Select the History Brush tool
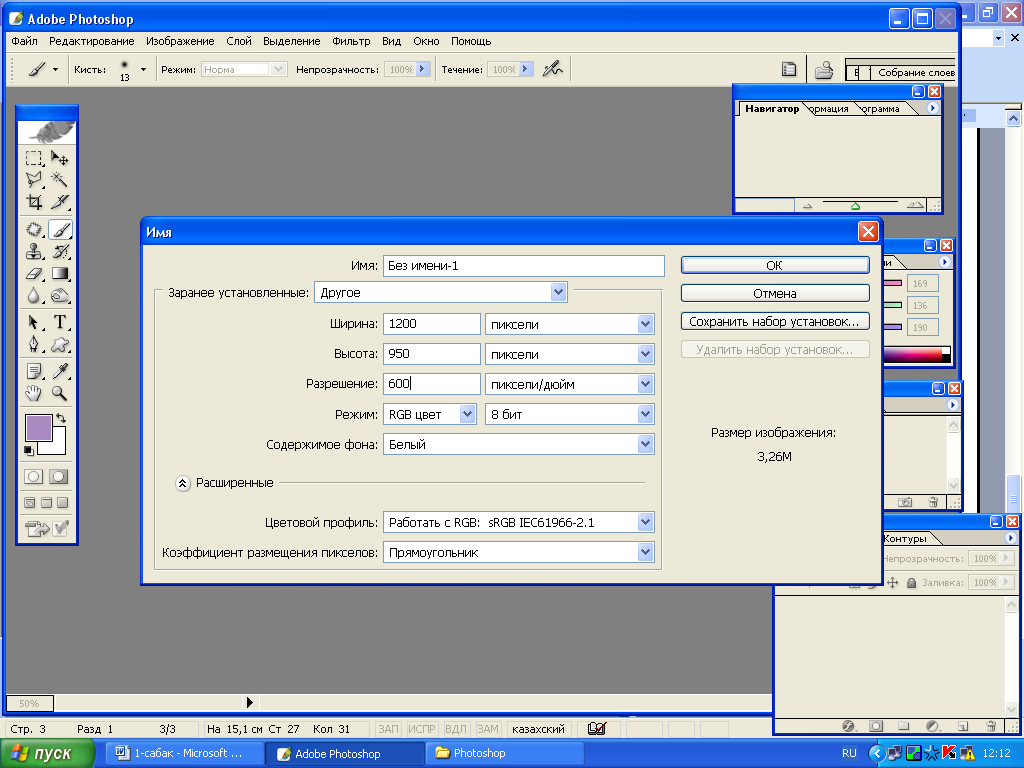 (59, 251)
